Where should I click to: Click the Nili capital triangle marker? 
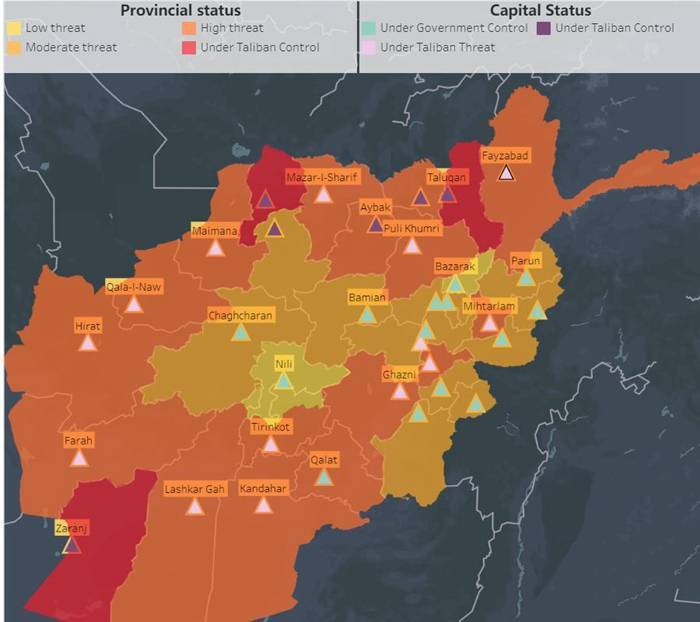pyautogui.click(x=283, y=381)
